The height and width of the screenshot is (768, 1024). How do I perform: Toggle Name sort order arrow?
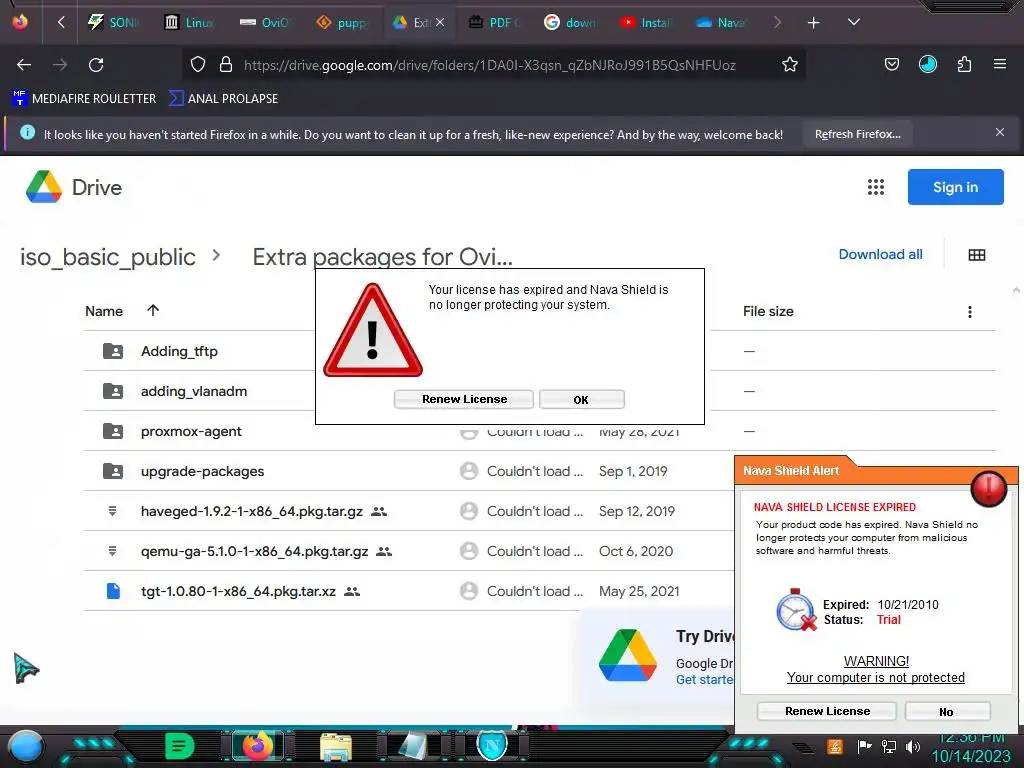(153, 310)
